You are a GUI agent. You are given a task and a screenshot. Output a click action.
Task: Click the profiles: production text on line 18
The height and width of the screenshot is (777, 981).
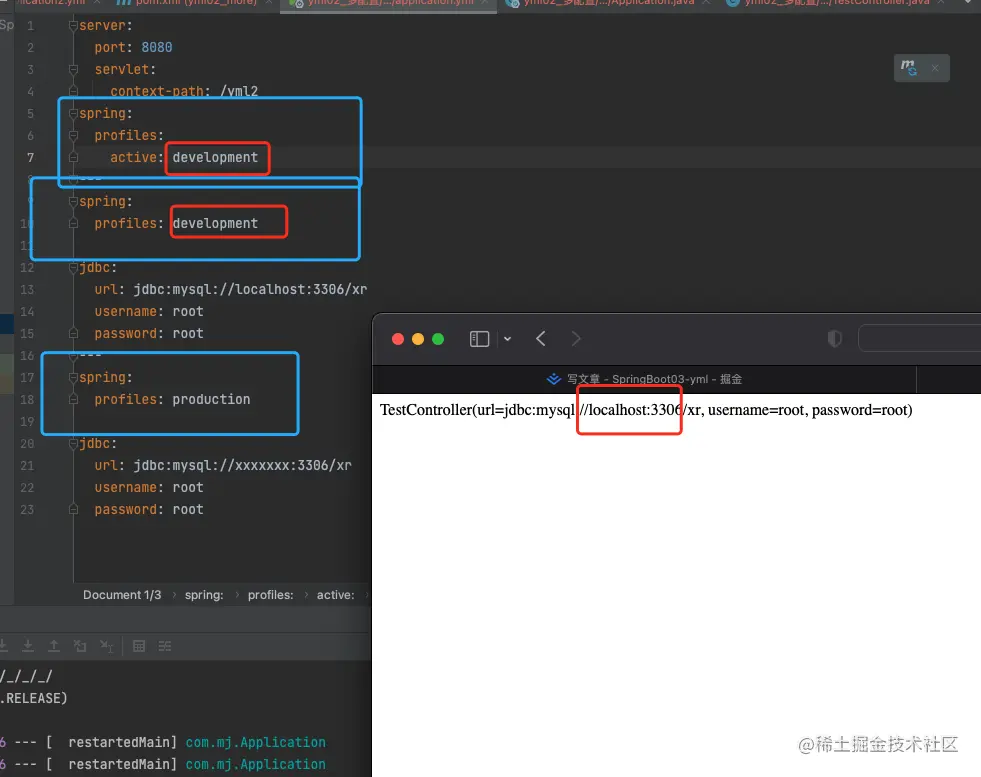[x=172, y=399]
